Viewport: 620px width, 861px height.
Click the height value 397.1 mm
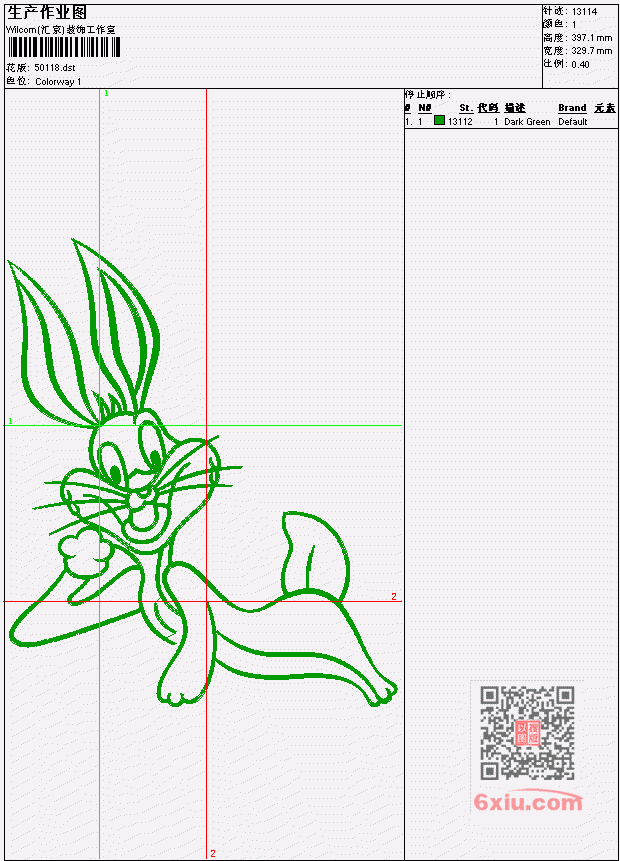(591, 38)
